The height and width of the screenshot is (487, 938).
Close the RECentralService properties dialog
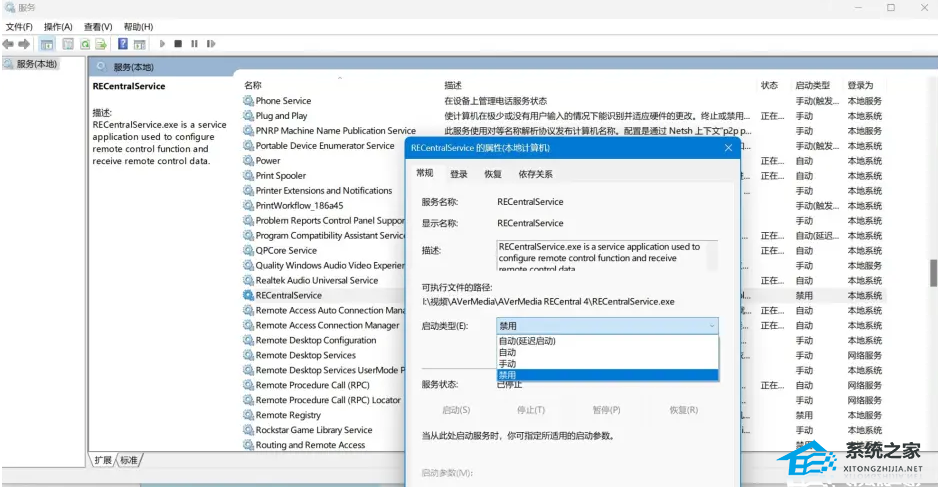728,148
